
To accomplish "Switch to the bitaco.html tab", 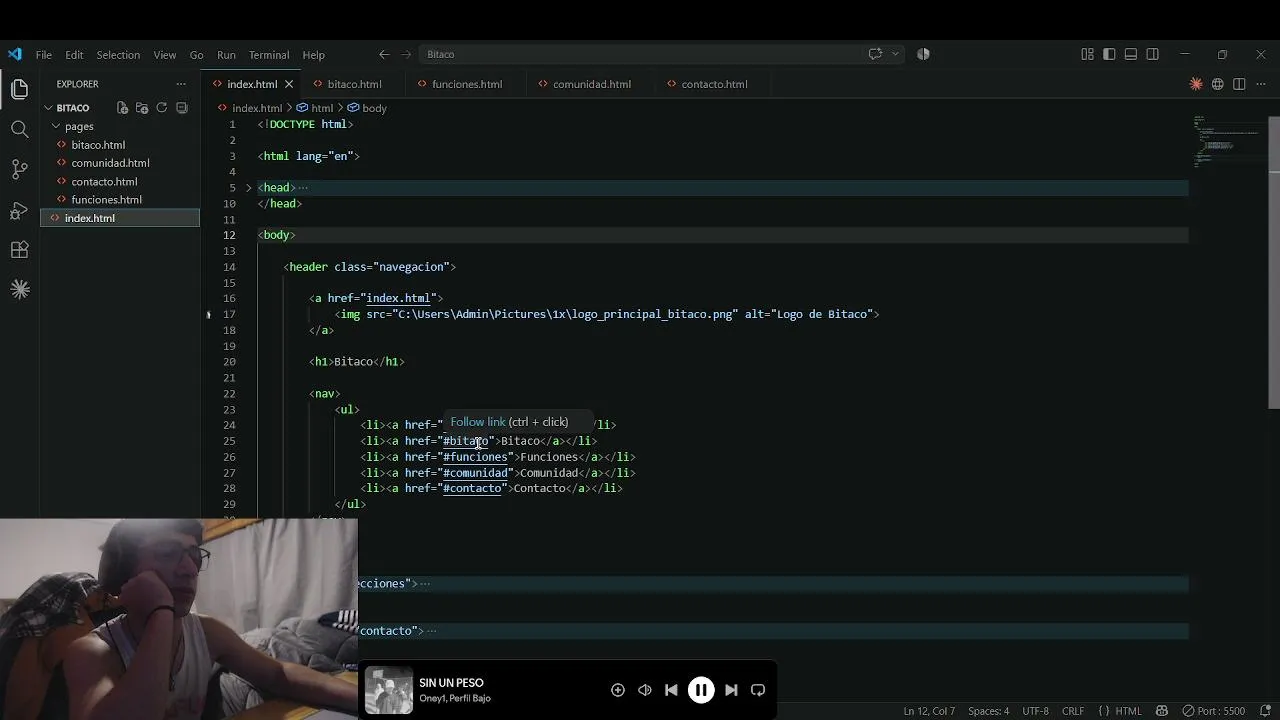I will tap(354, 84).
